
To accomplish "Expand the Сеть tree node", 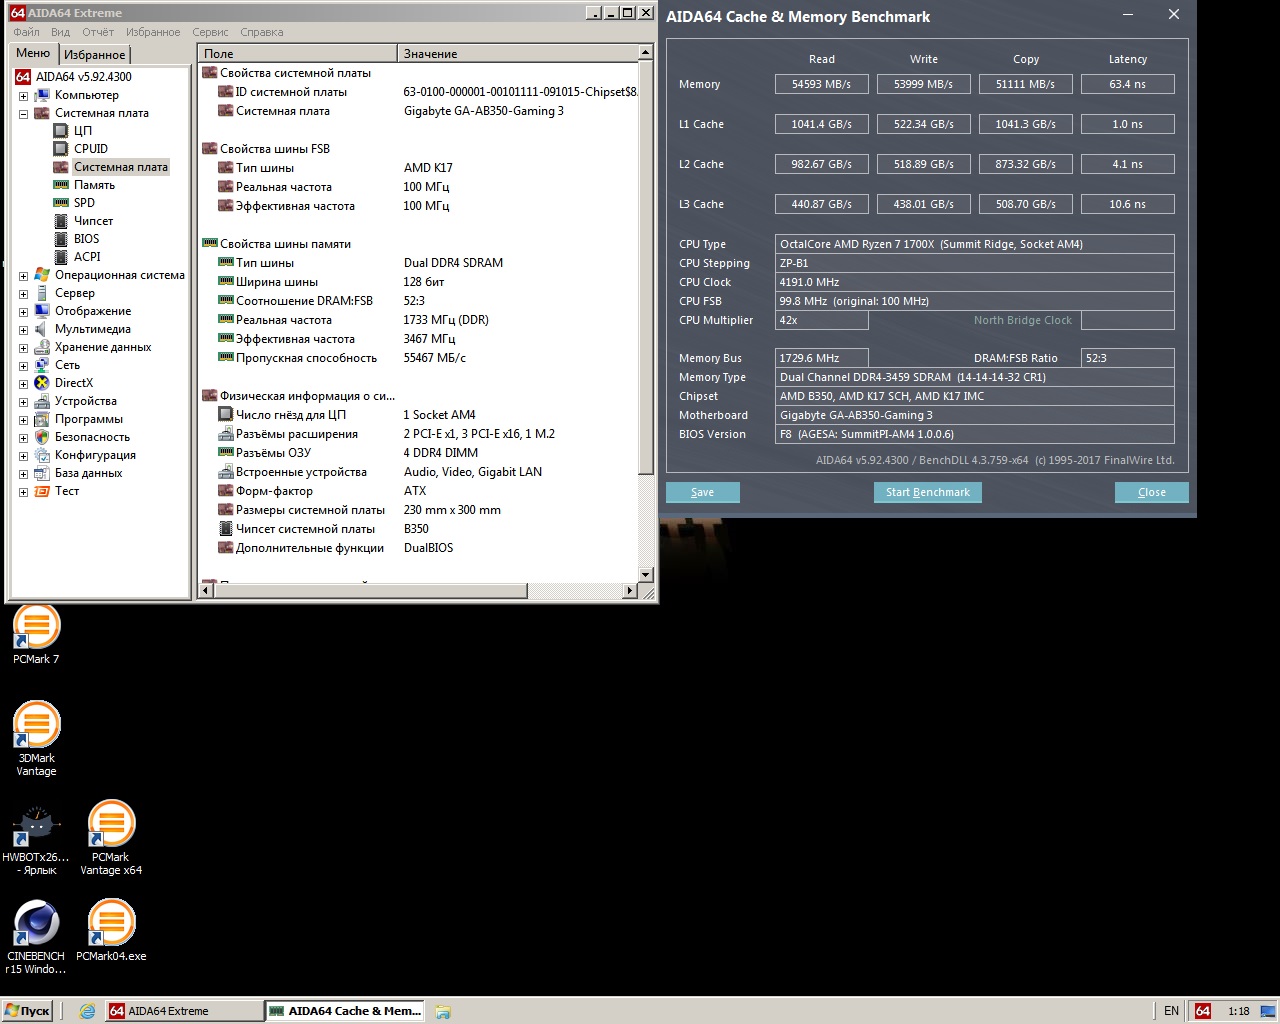I will (23, 366).
